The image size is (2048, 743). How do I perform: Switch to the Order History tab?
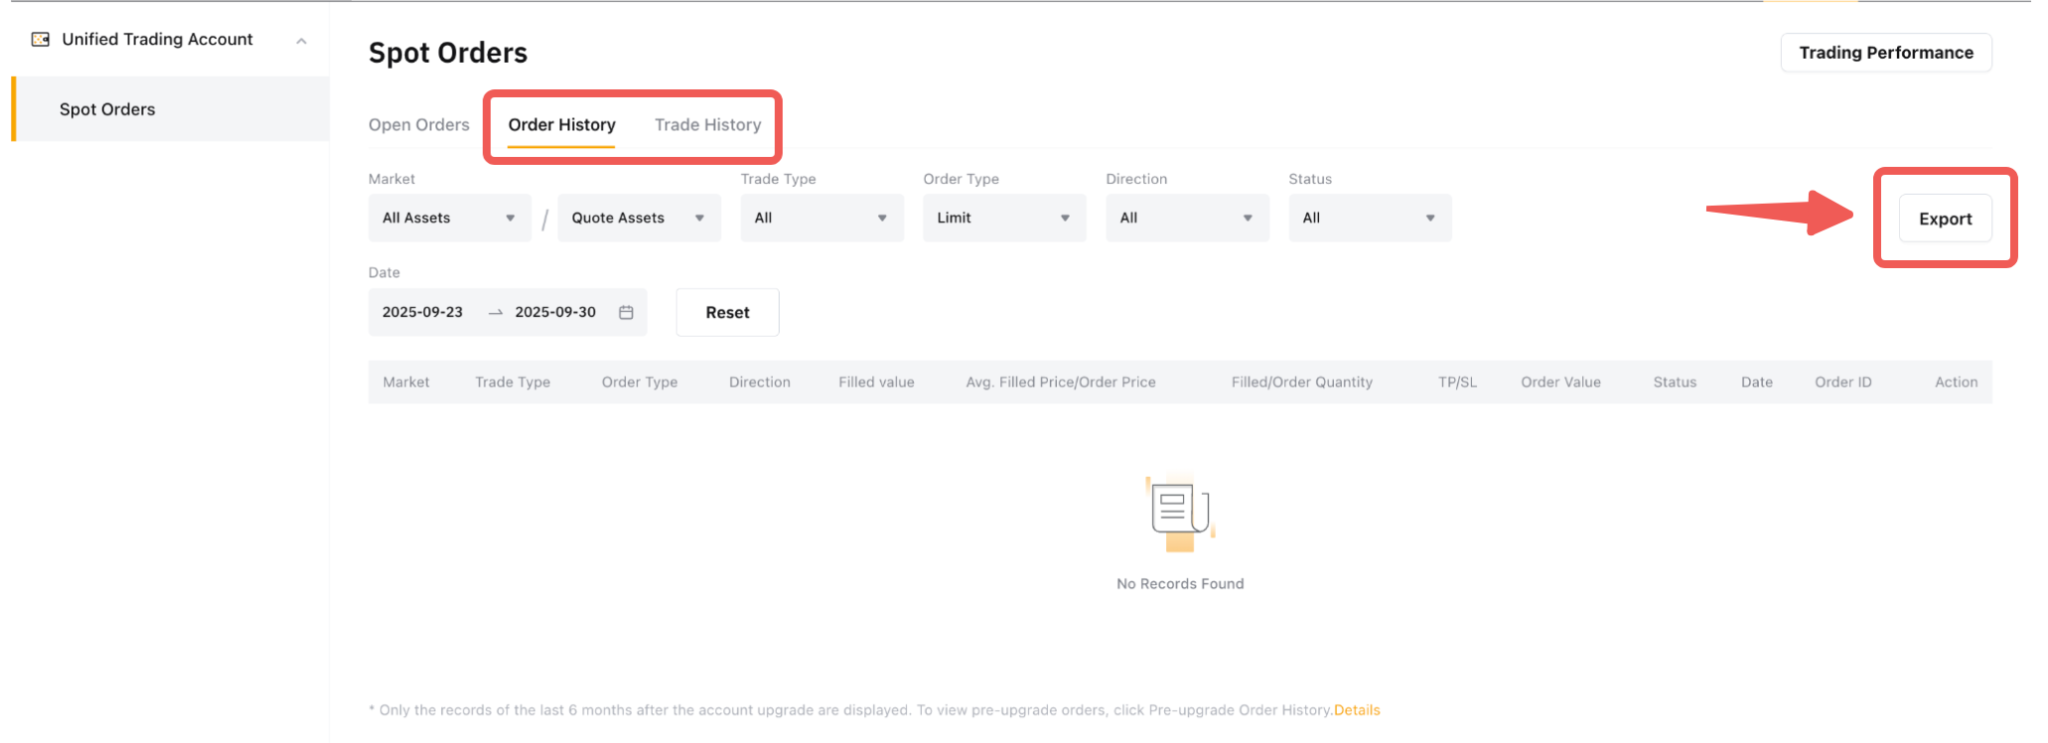(x=561, y=125)
